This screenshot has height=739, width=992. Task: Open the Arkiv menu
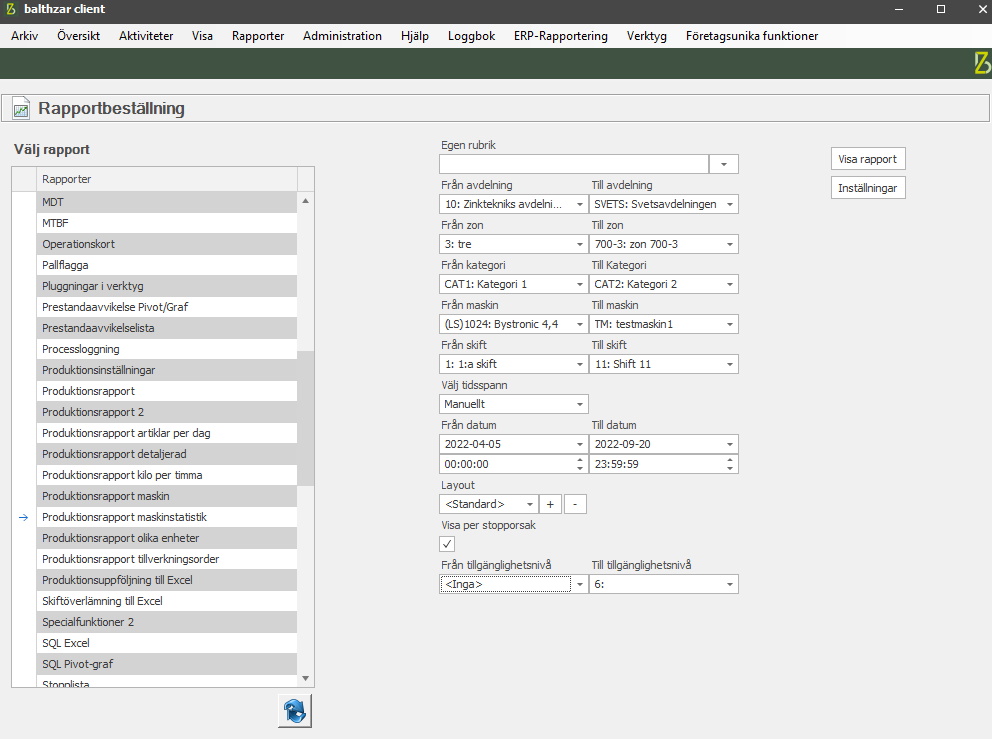[x=25, y=36]
